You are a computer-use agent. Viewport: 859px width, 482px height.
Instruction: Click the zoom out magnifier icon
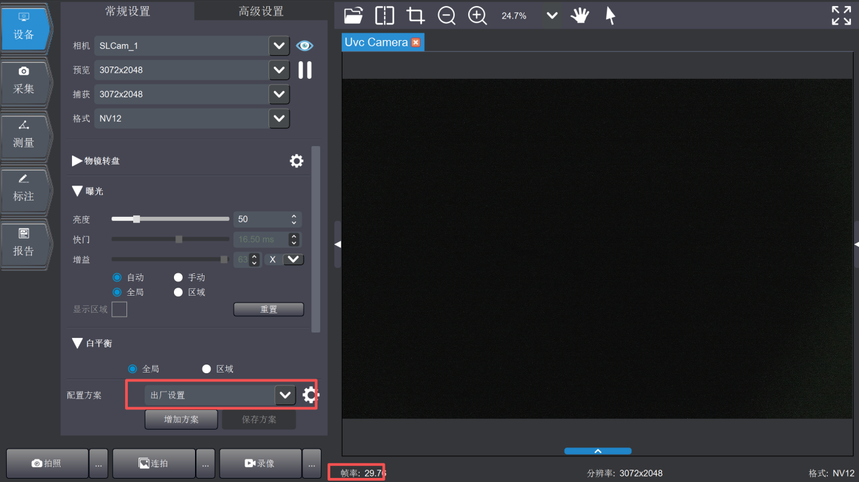[x=447, y=15]
